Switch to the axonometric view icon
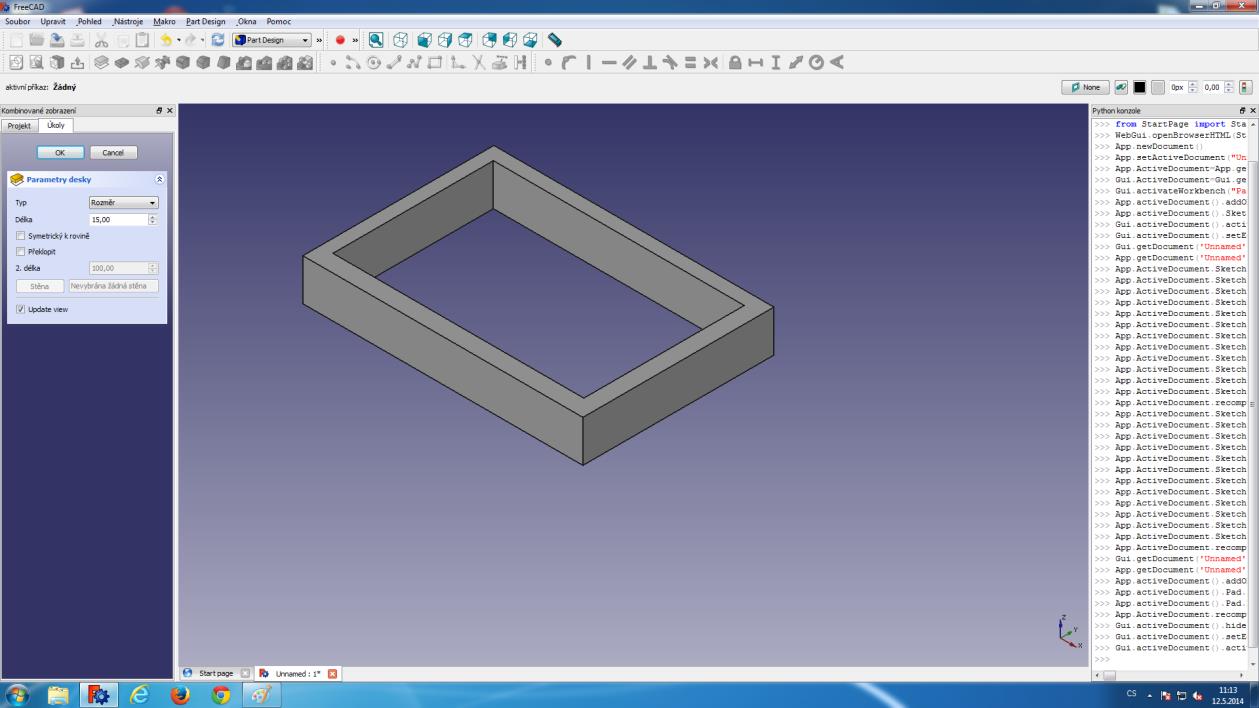The image size is (1259, 708). point(400,40)
